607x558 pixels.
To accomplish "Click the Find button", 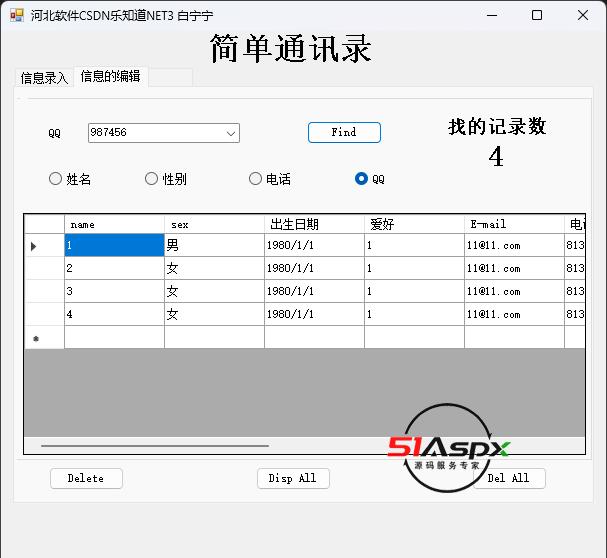I will coord(344,132).
